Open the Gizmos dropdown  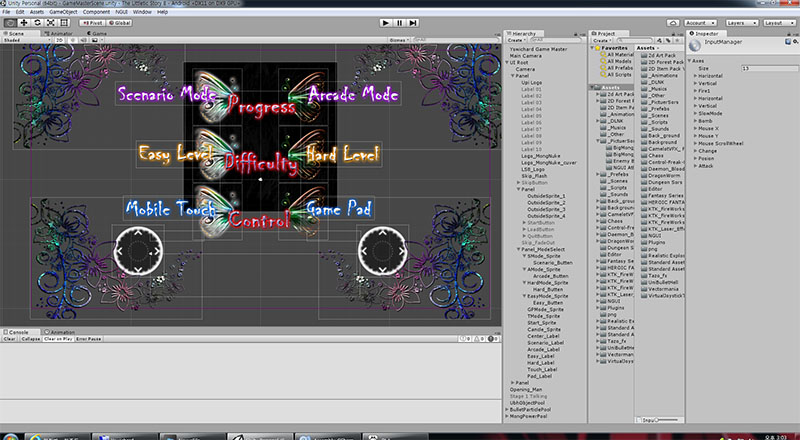(399, 40)
